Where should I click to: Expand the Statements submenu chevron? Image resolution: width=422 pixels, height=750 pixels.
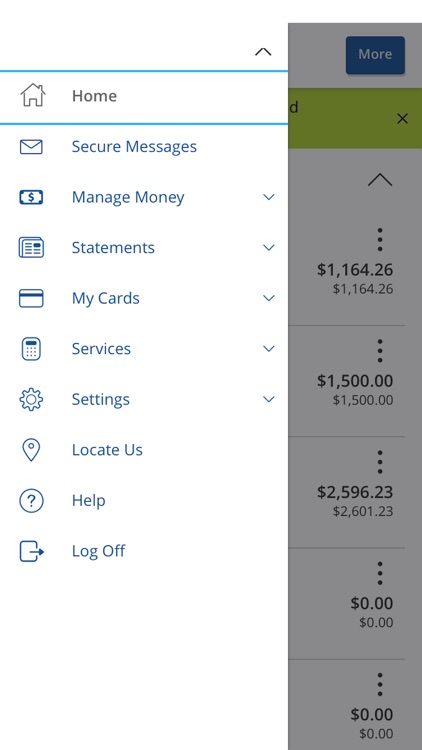point(269,248)
